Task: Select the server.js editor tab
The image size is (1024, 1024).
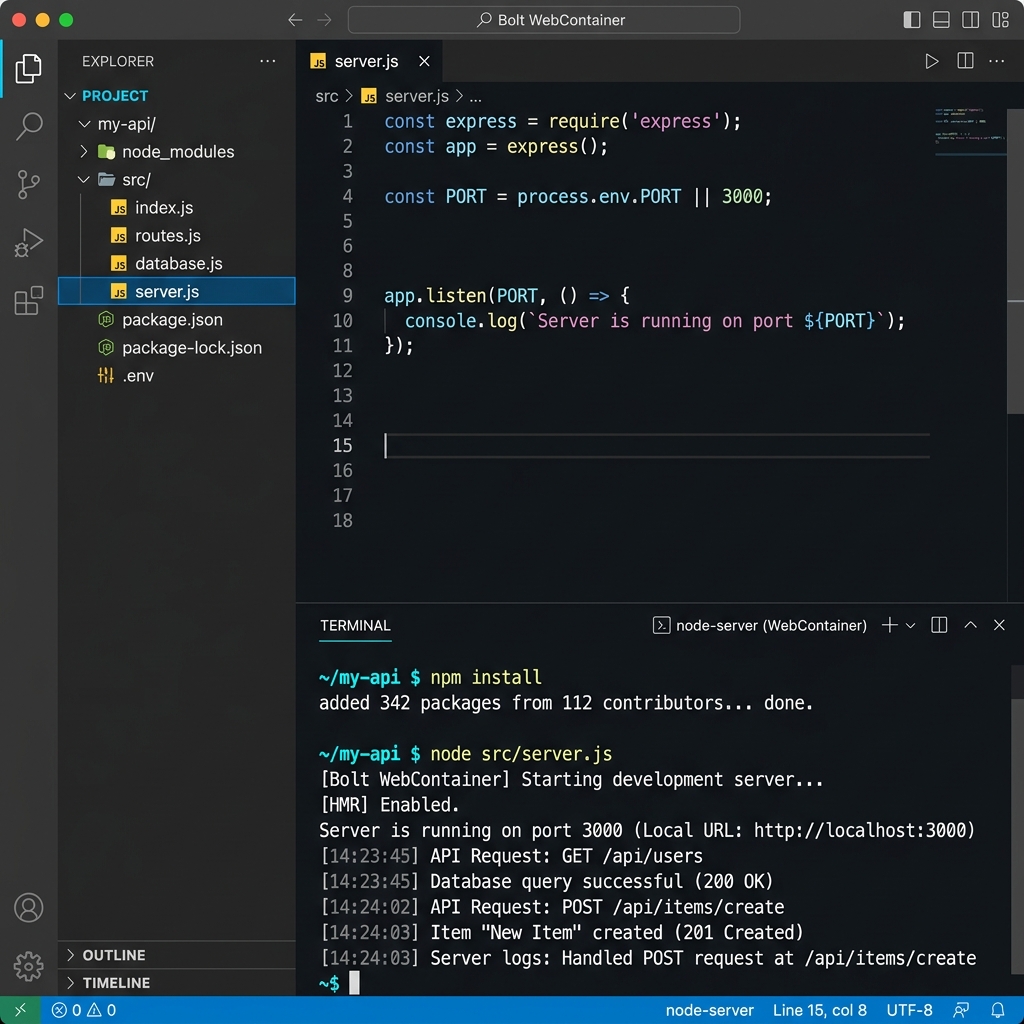Action: [x=368, y=61]
